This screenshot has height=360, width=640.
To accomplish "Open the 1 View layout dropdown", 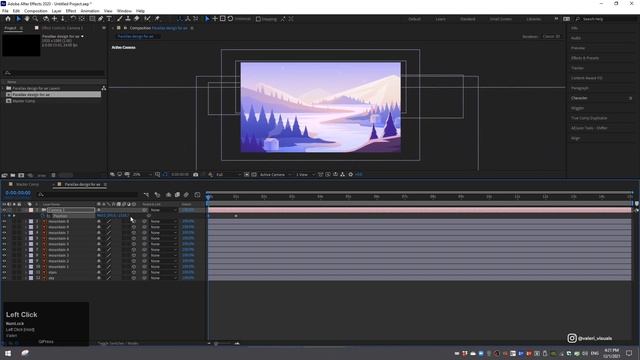I will point(305,174).
